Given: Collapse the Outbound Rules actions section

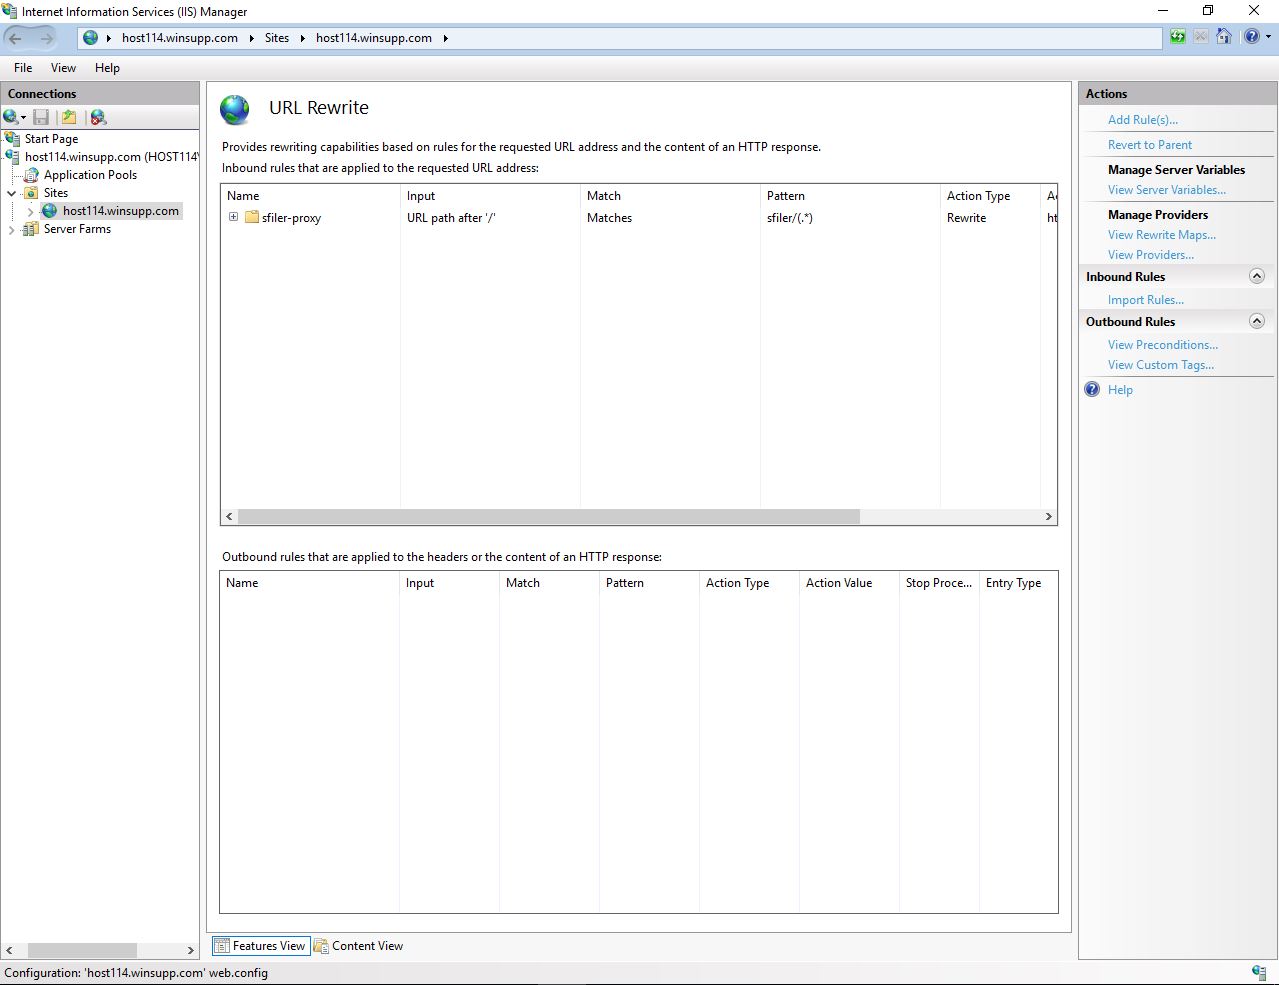Looking at the screenshot, I should [1257, 321].
